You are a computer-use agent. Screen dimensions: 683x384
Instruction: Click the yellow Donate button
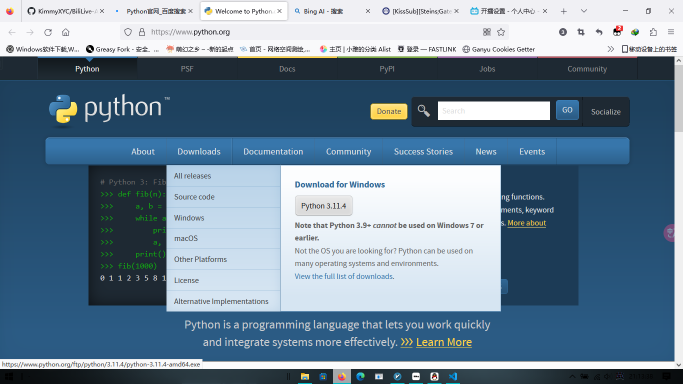pos(389,111)
